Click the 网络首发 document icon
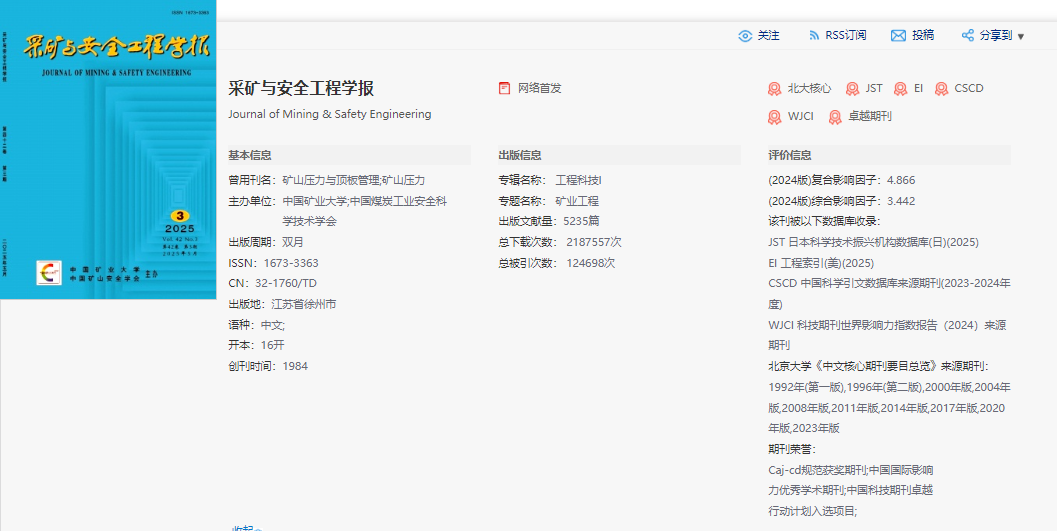 pyautogui.click(x=504, y=88)
